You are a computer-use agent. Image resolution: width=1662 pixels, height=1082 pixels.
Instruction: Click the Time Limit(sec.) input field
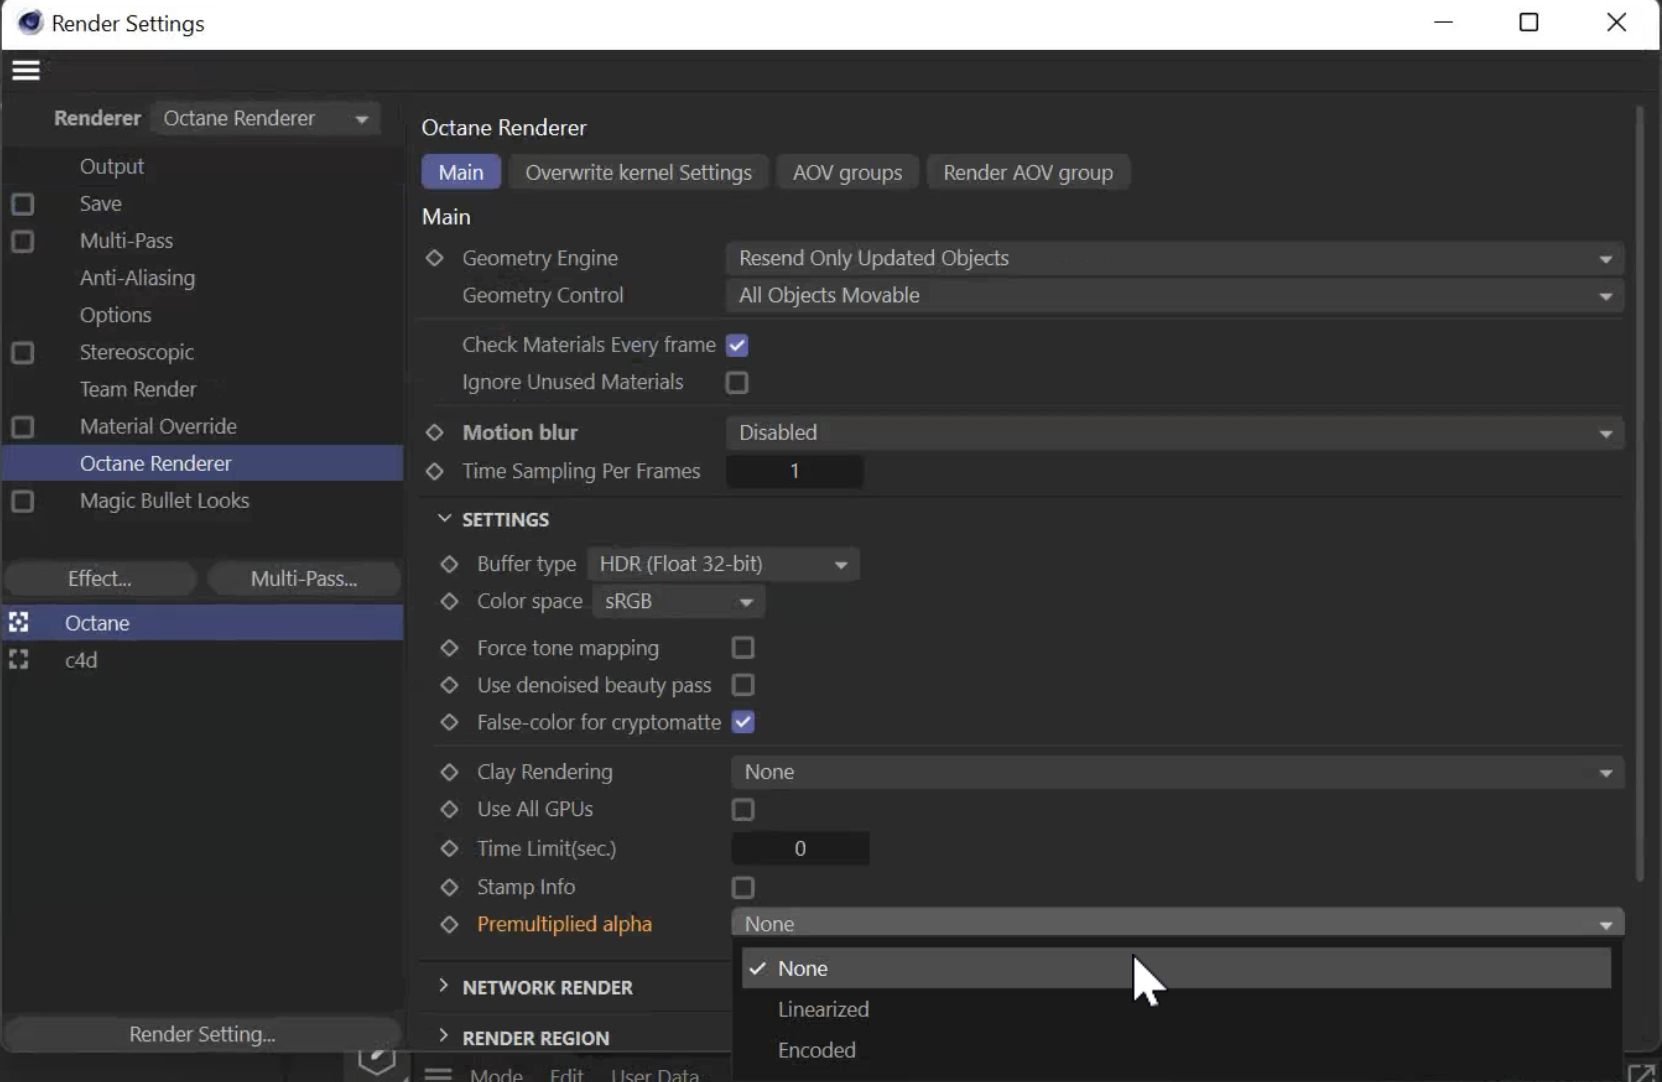pyautogui.click(x=799, y=849)
